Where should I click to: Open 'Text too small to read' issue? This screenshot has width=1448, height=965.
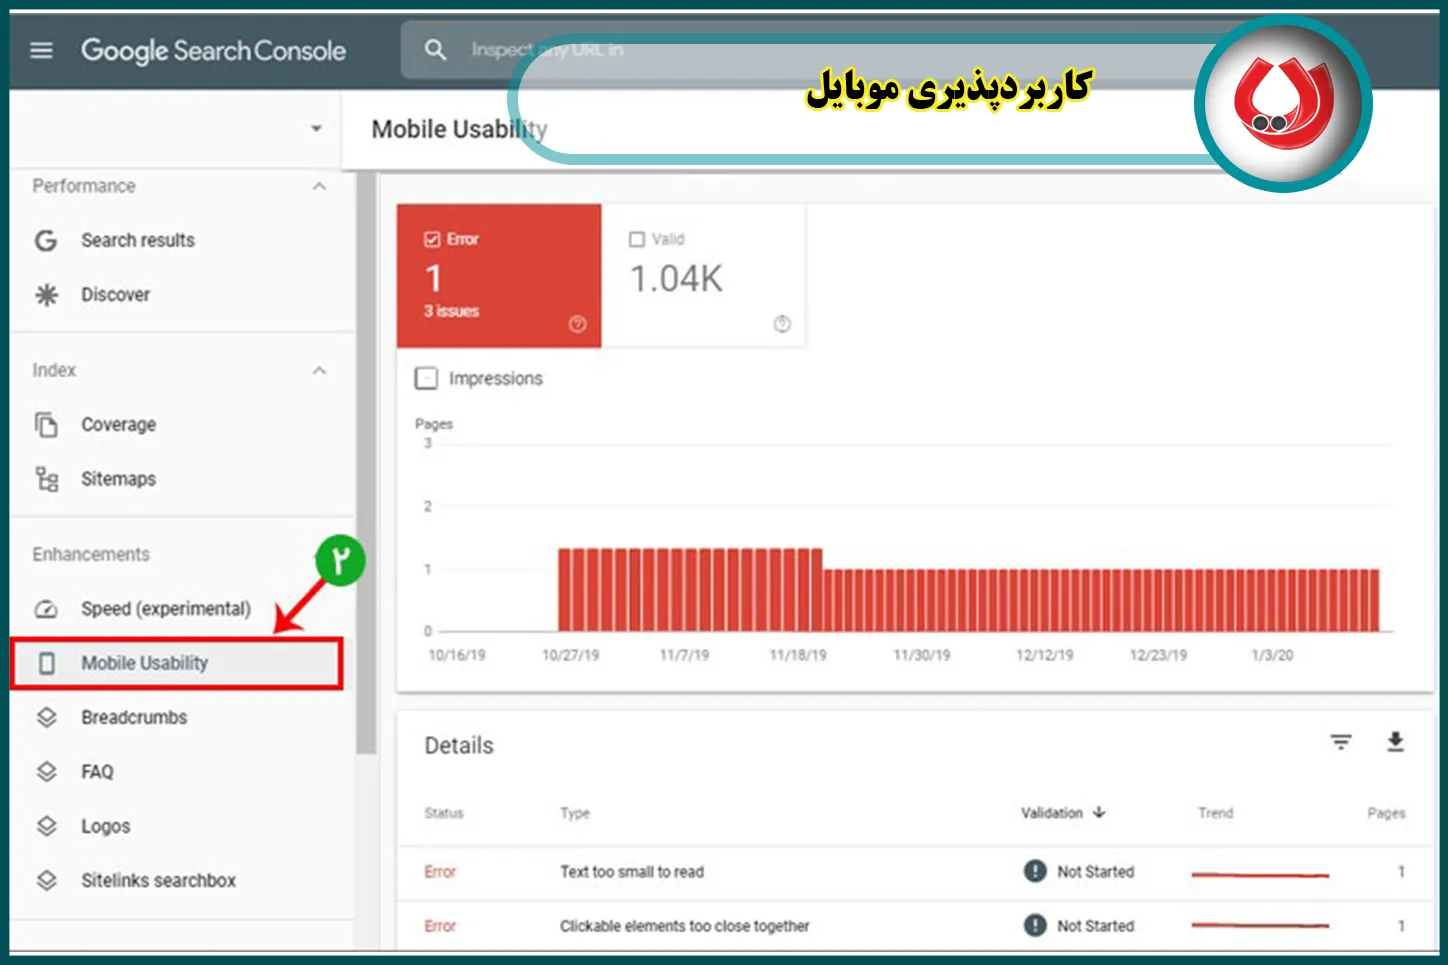tap(632, 872)
